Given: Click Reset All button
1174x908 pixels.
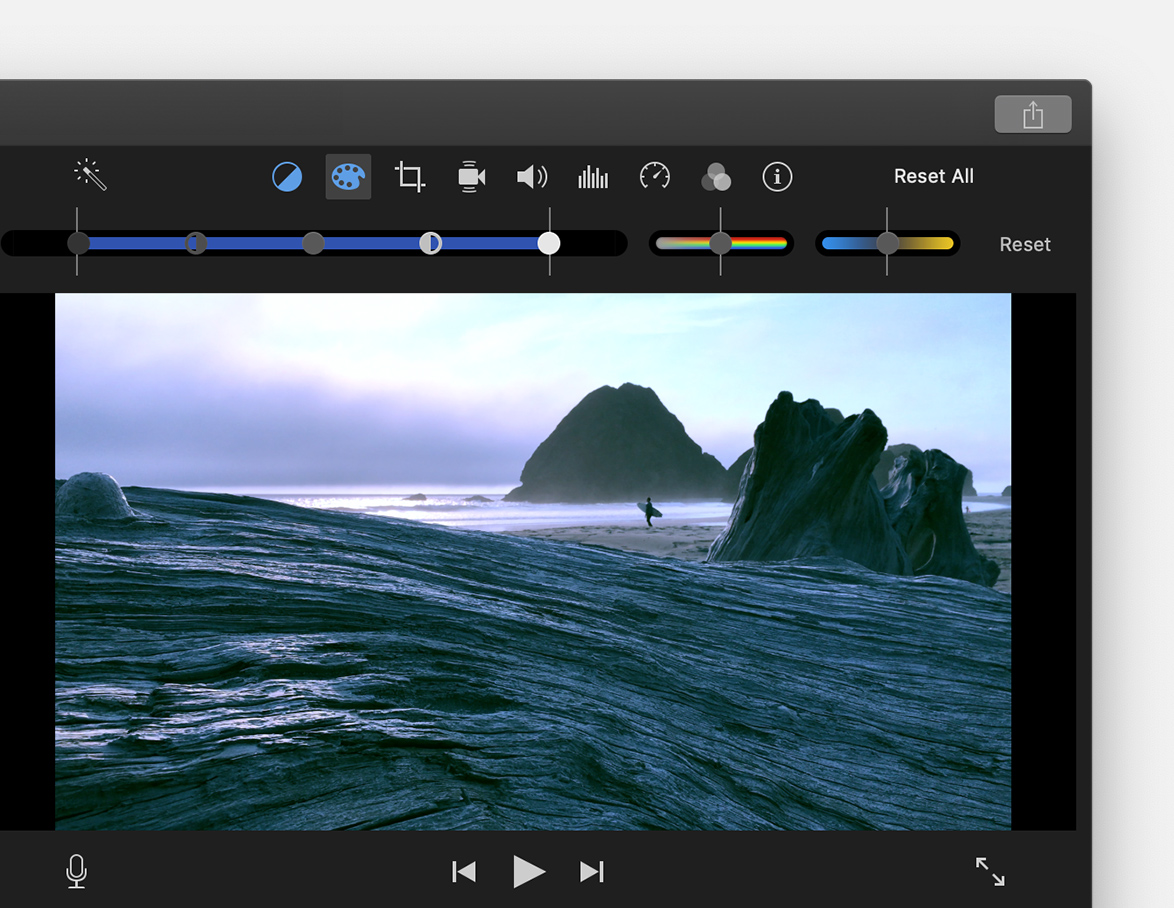Looking at the screenshot, I should click(x=934, y=176).
